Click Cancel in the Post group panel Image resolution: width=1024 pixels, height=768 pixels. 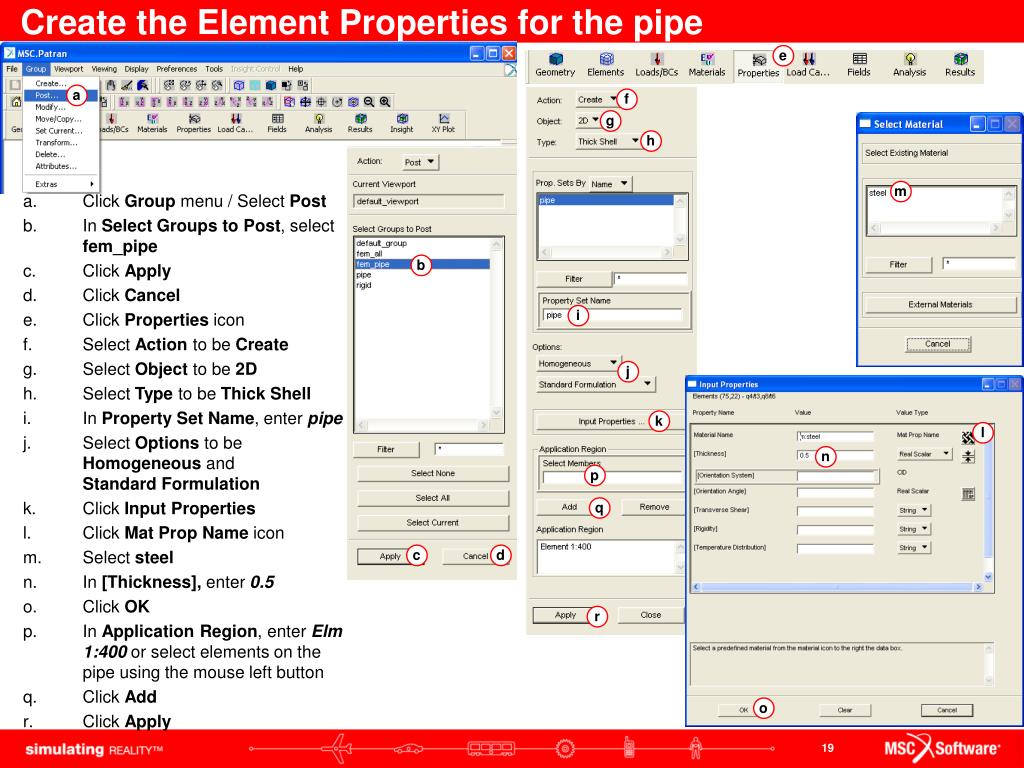(475, 556)
